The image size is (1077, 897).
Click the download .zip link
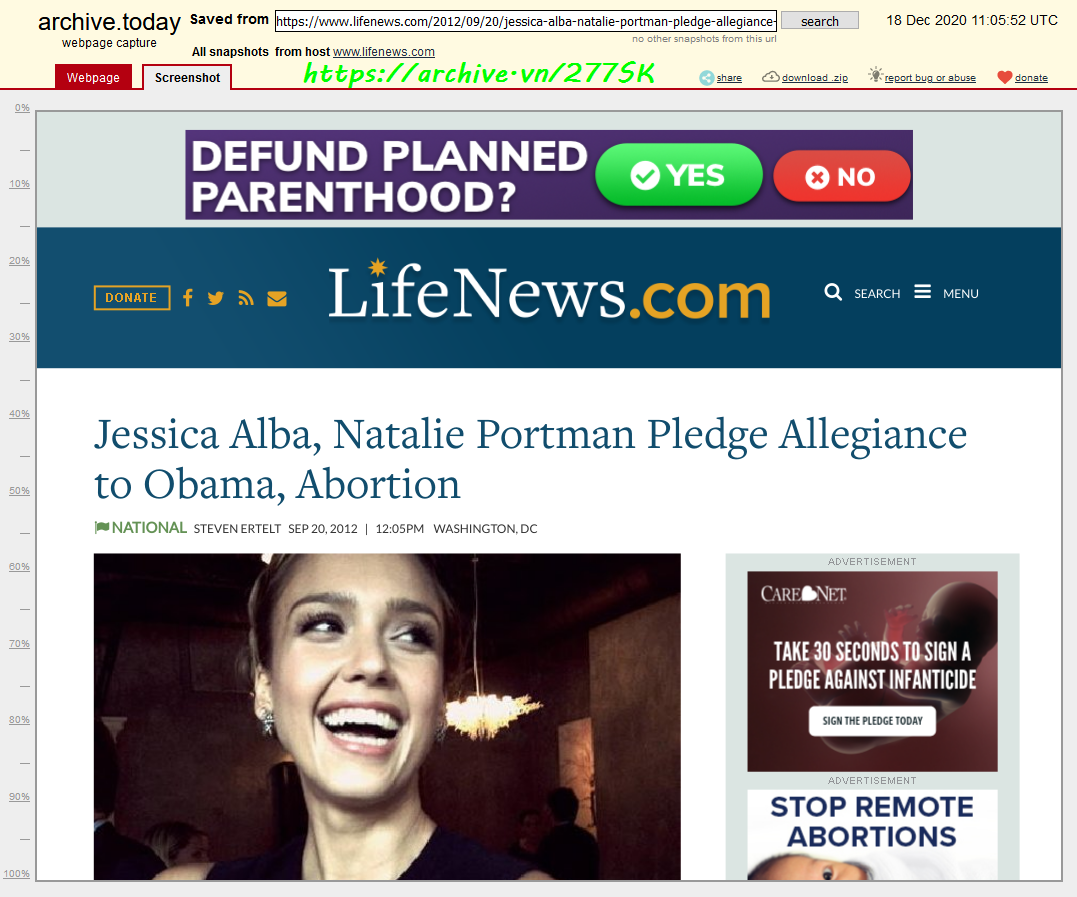[815, 78]
